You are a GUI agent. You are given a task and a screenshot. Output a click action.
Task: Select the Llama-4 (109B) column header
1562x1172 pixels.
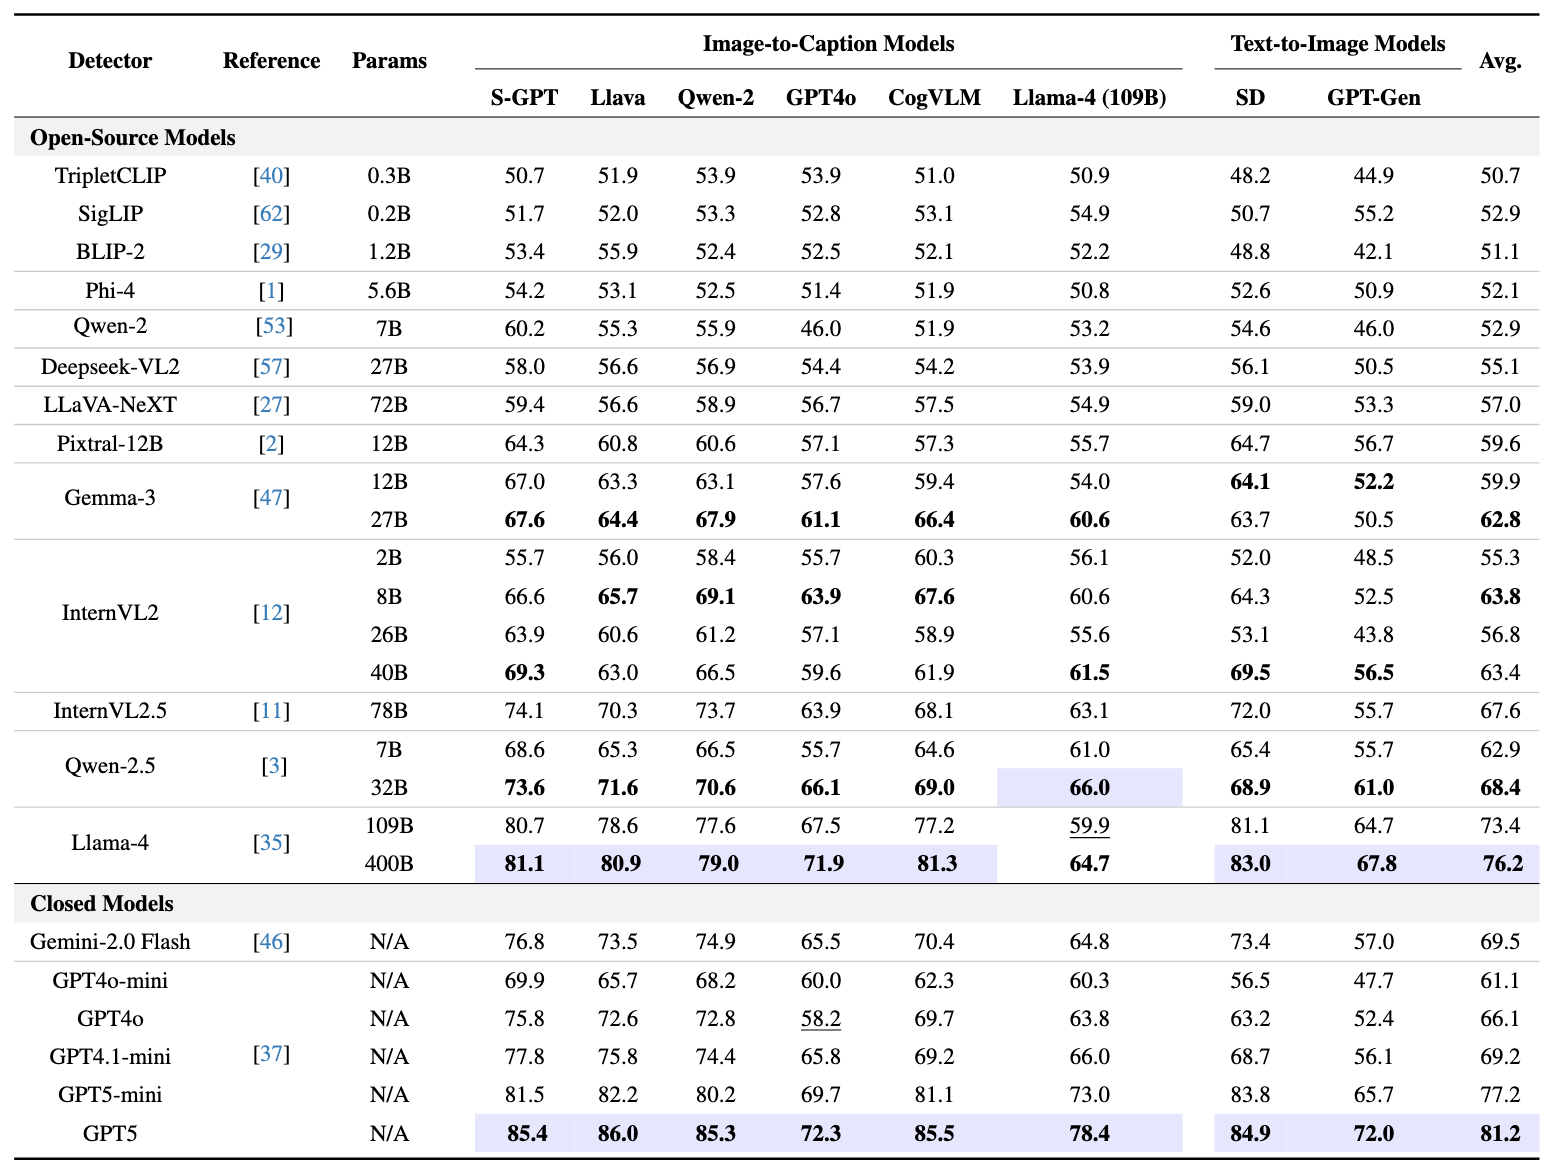coord(1089,98)
